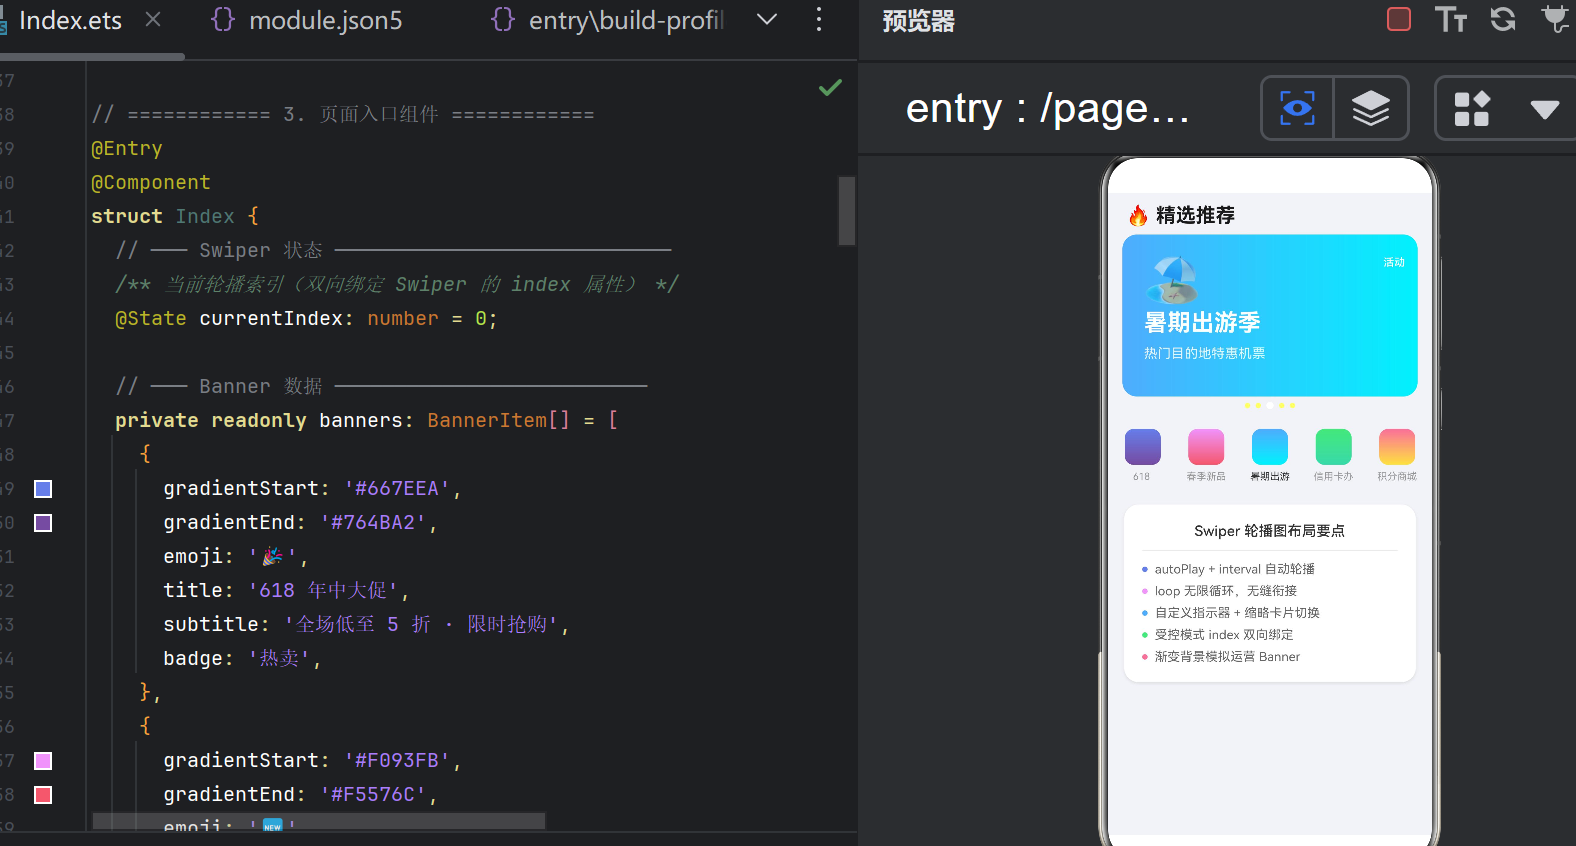Tap the 春季新品 icon in preview

click(x=1206, y=447)
